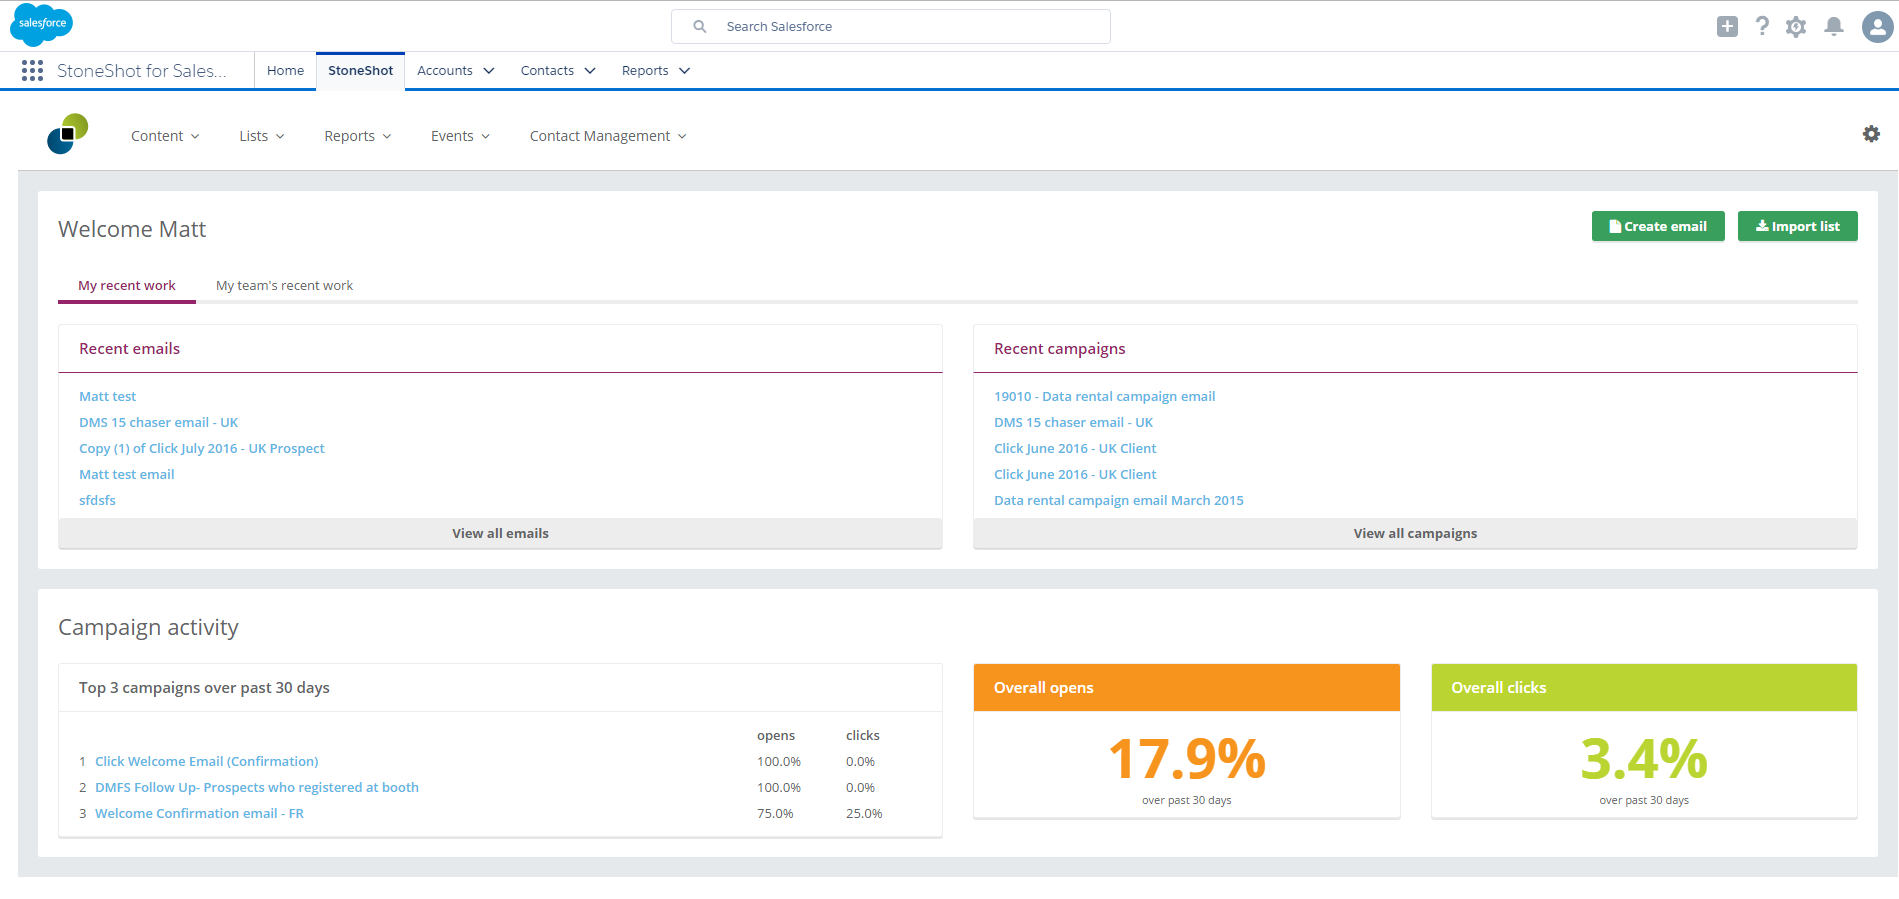Screen dimensions: 1899x899
Task: Open the Accounts tab
Action: point(445,71)
